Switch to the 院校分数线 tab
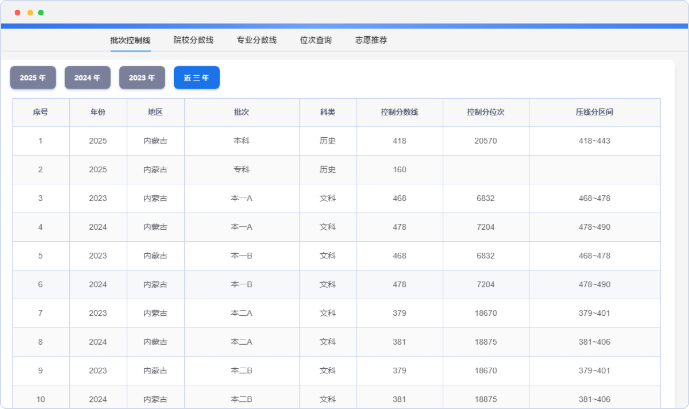 [193, 40]
